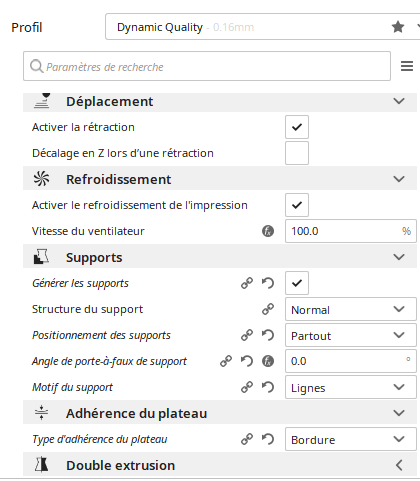The image size is (420, 481).
Task: Click link icon next to Motif du support
Action: (247, 387)
